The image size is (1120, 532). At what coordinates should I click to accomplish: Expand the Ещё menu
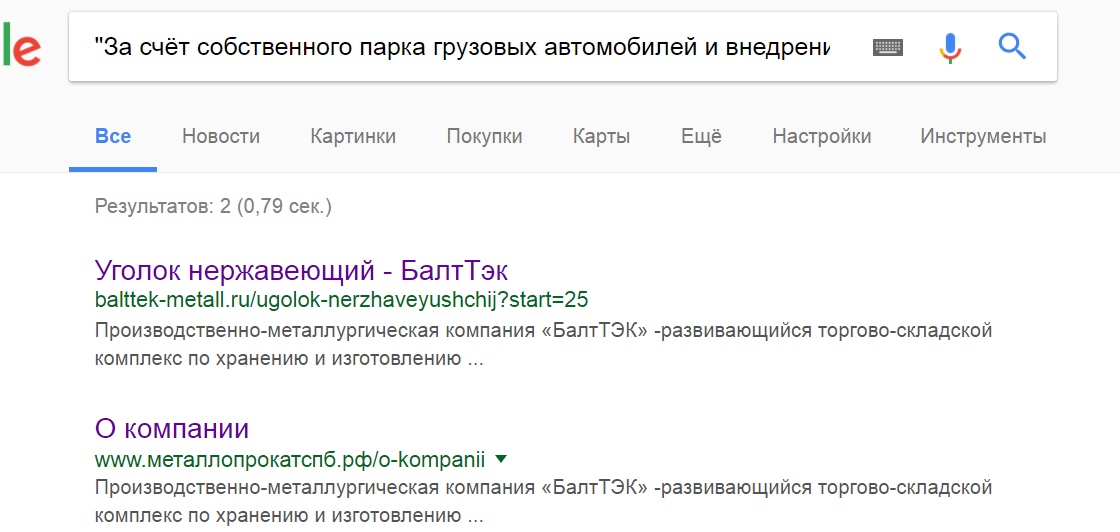[x=701, y=137]
